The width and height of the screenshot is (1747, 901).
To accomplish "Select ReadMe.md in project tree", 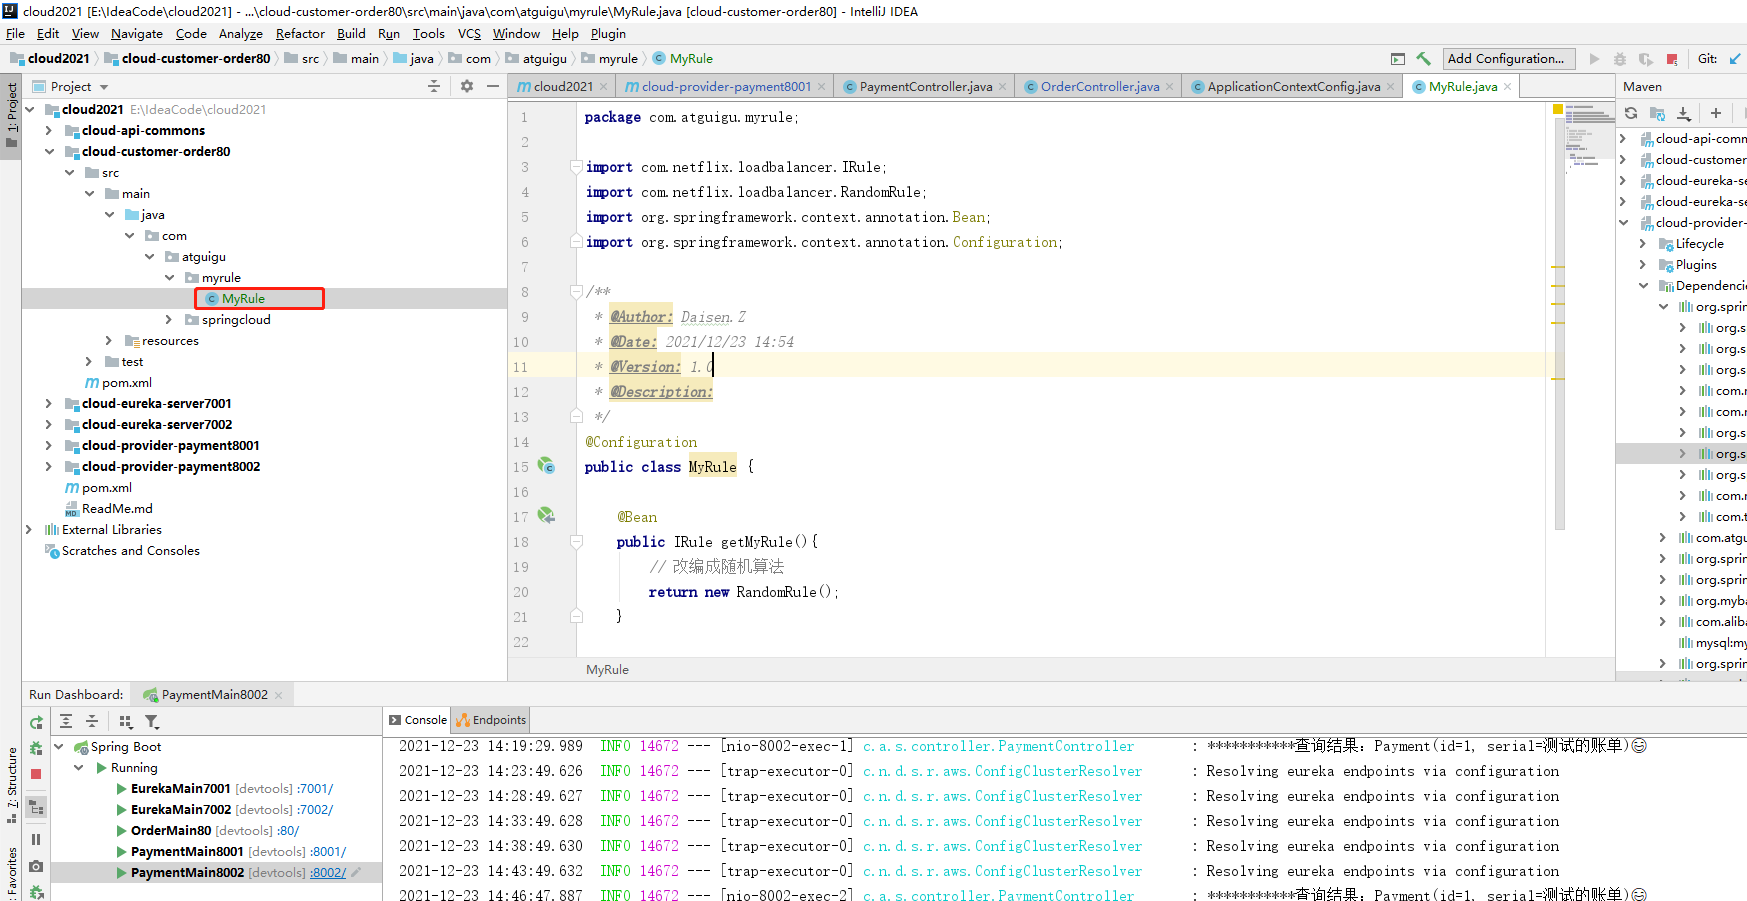I will pyautogui.click(x=117, y=509).
